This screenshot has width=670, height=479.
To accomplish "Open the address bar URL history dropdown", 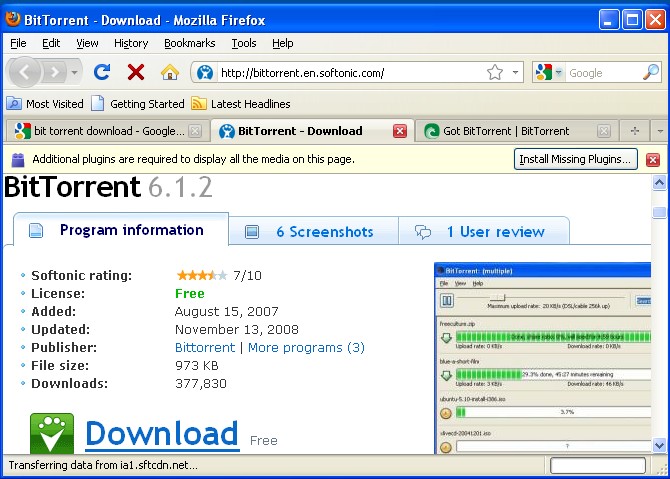I will pos(515,73).
